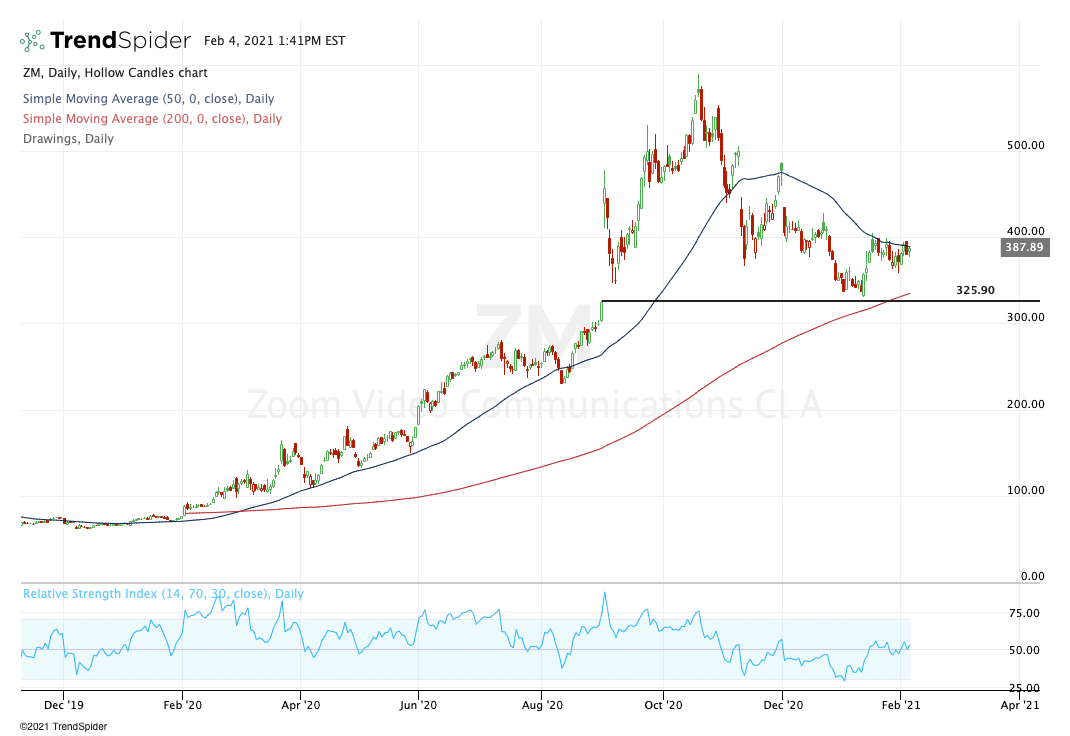This screenshot has height=736, width=1070.
Task: Select the ZM, Daily, Hollow Candles chart label
Action: point(115,73)
